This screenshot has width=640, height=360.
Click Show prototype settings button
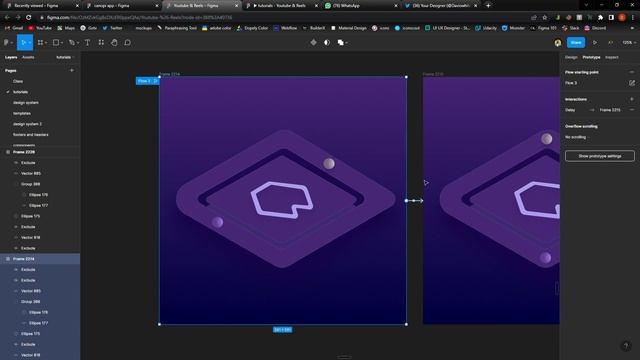(600, 156)
